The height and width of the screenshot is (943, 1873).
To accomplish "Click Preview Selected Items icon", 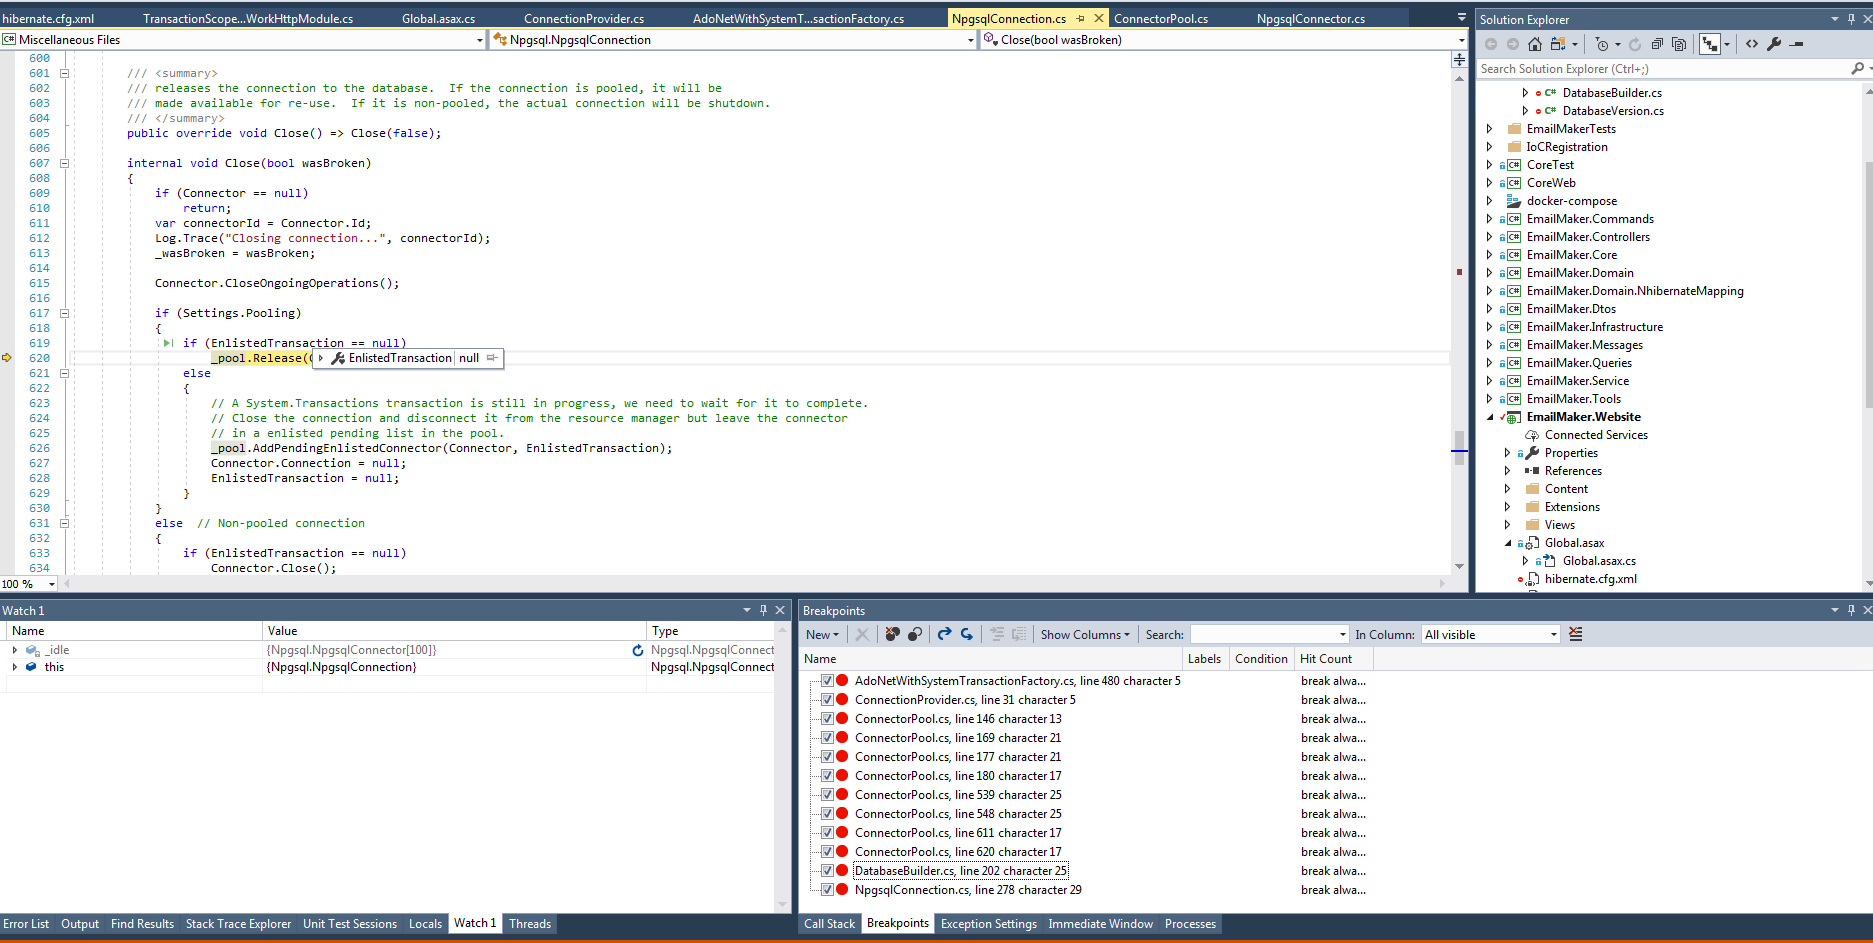I will click(x=1797, y=44).
